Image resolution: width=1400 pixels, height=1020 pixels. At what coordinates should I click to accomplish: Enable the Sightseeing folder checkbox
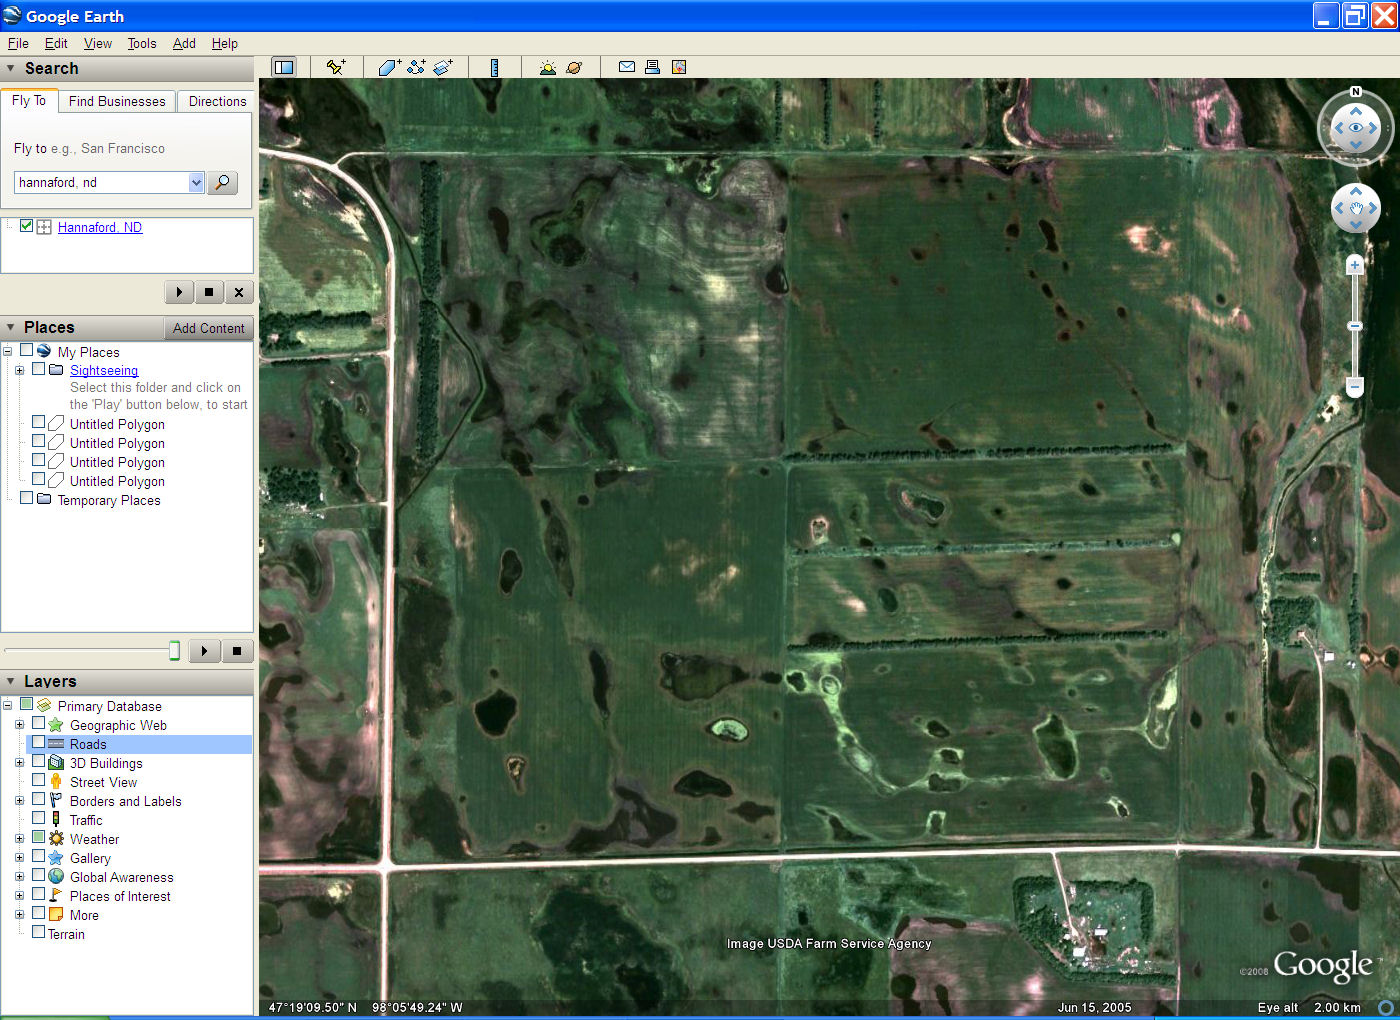pos(38,368)
